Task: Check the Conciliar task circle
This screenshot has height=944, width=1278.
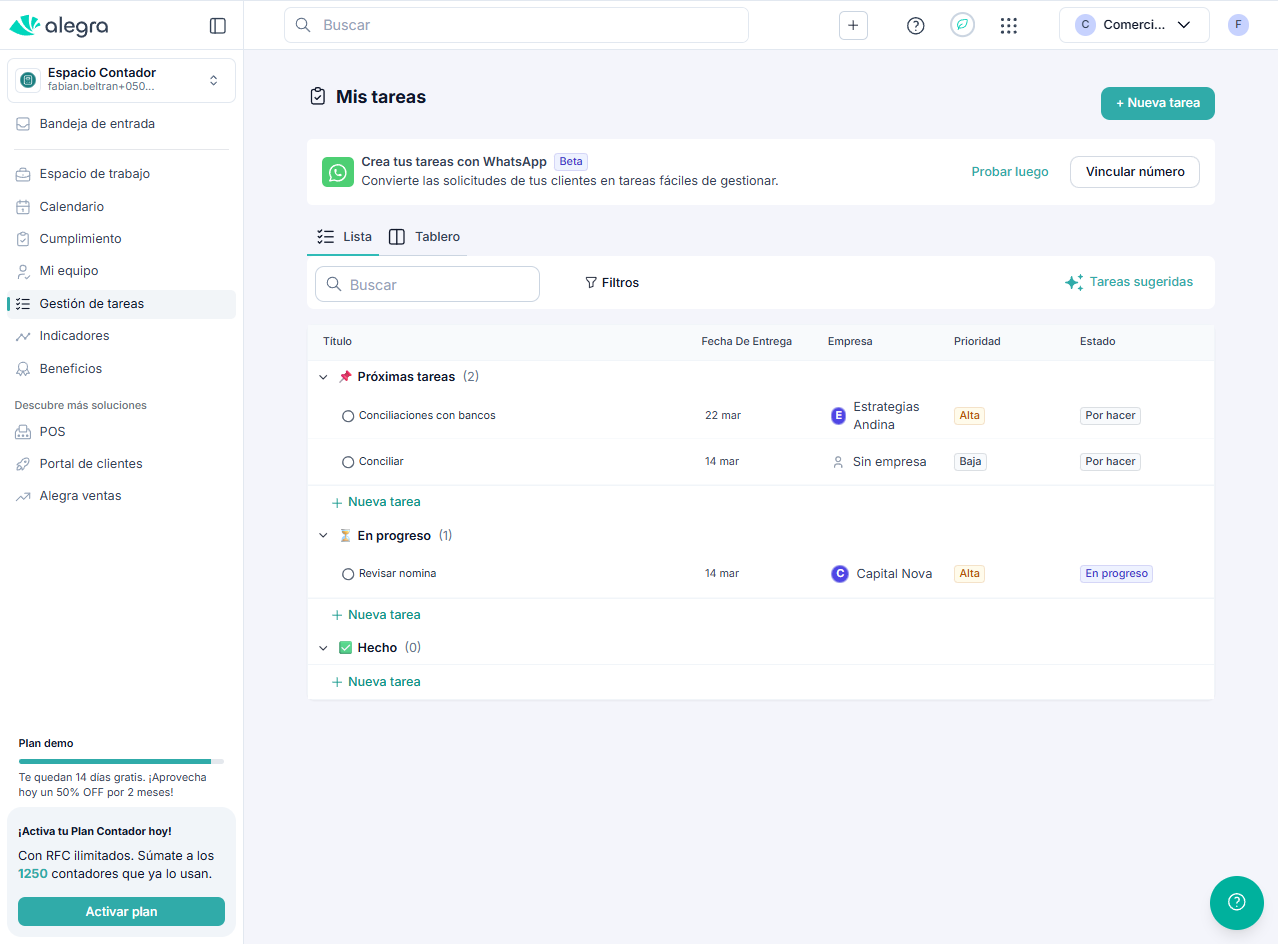Action: (348, 462)
